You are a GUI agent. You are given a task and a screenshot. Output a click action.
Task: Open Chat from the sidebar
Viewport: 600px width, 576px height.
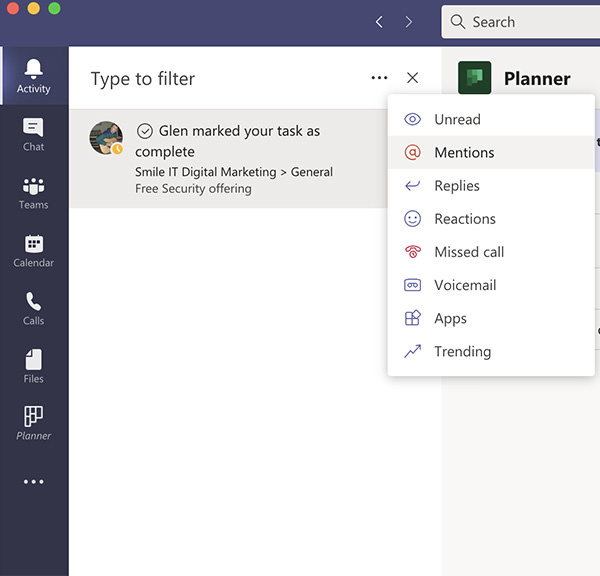(x=34, y=134)
